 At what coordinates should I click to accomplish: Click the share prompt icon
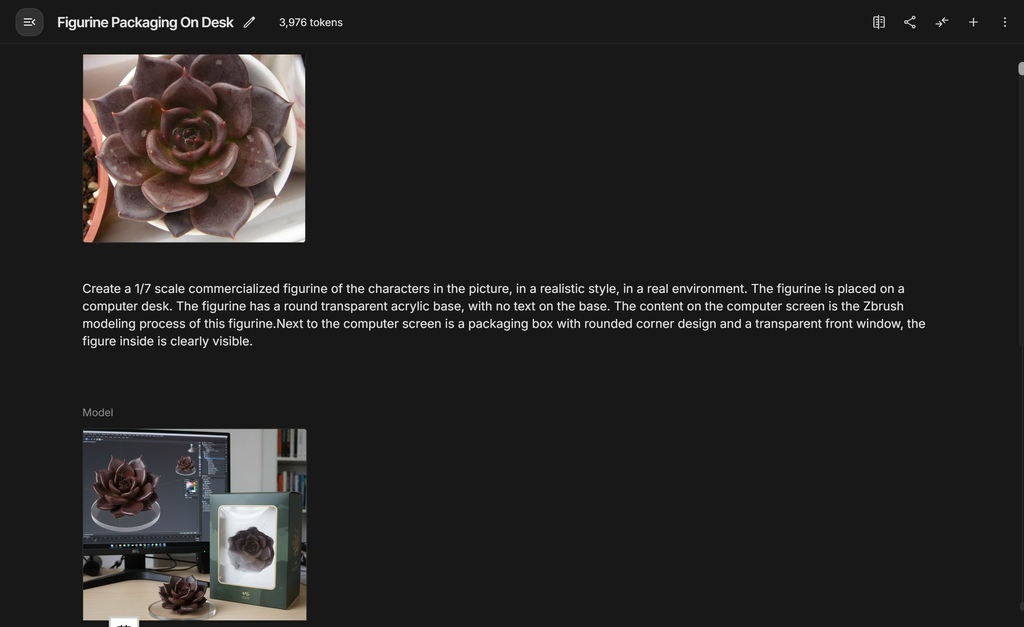tap(910, 22)
